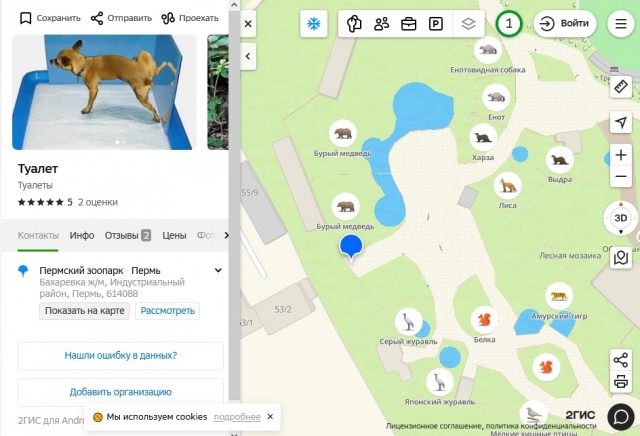Expand the Пермский зоопарк address chevron

(x=218, y=270)
